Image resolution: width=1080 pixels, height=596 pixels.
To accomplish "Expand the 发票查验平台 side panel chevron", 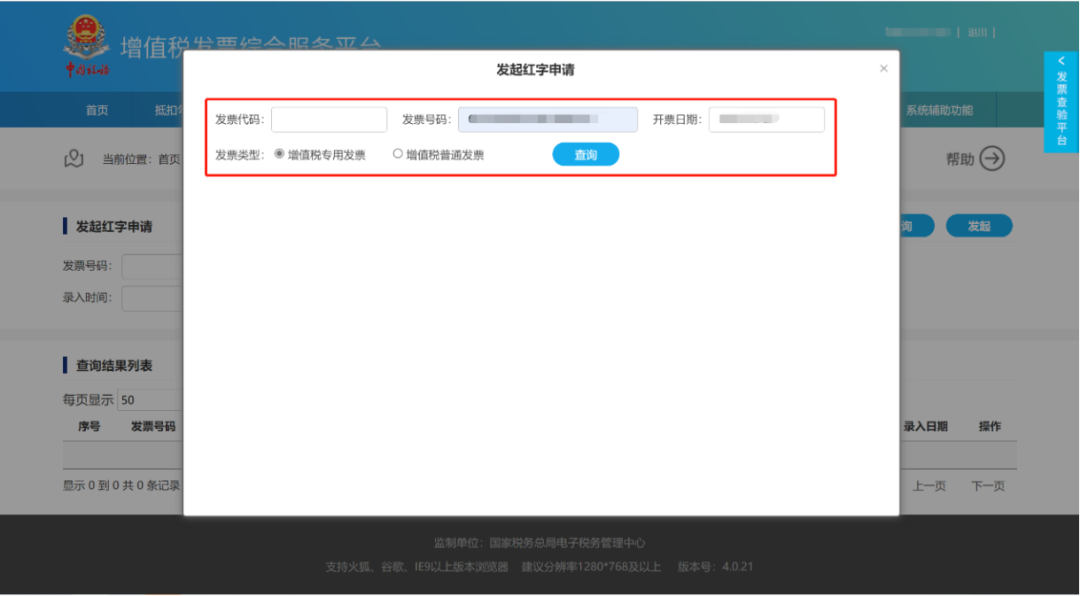I will tap(1061, 61).
